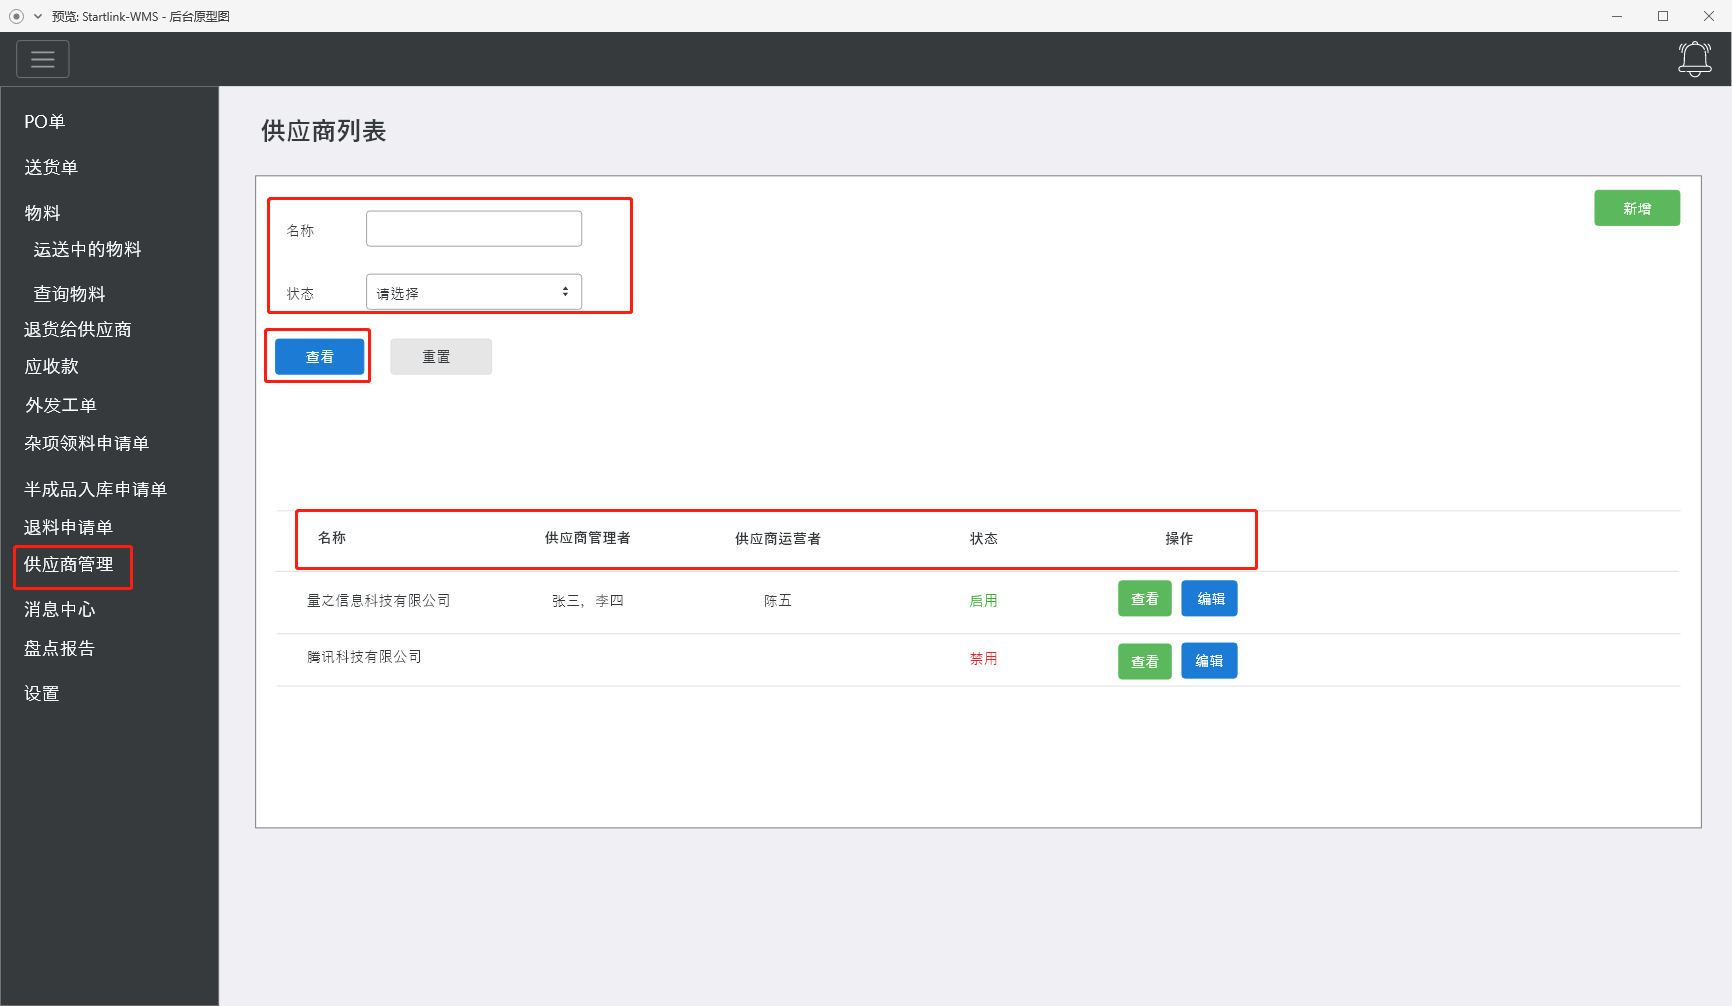Click the red 禁用 status text
Image resolution: width=1732 pixels, height=1006 pixels.
pos(984,659)
